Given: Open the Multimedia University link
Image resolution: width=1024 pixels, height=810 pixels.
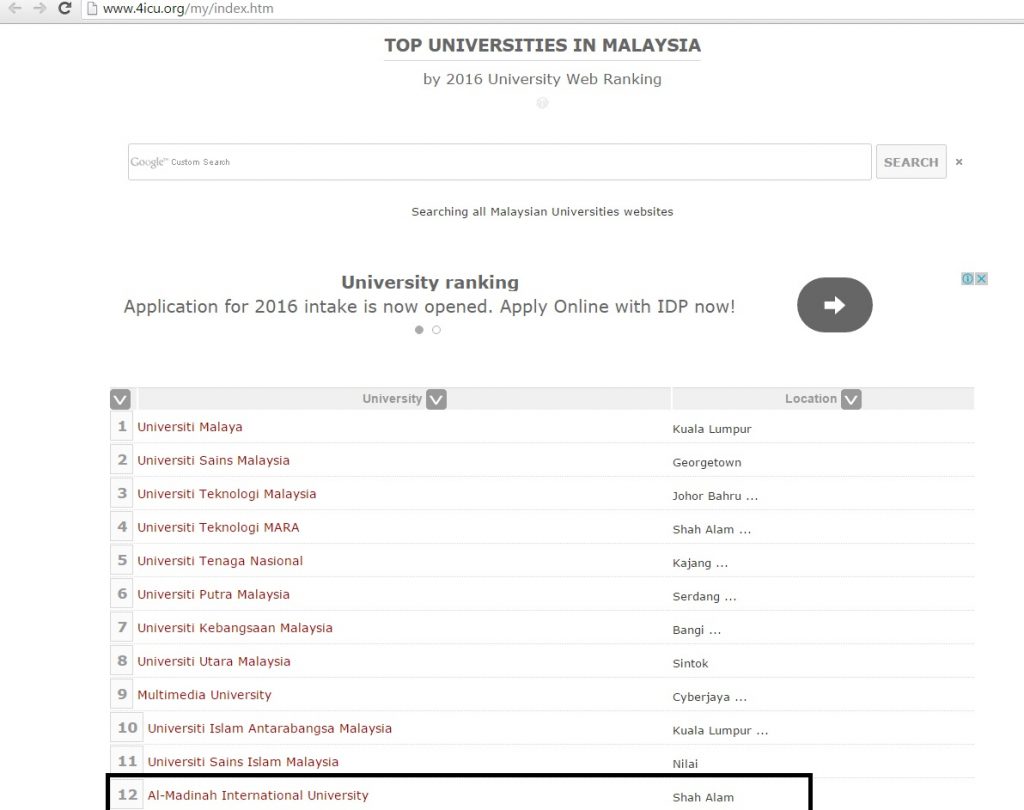Looking at the screenshot, I should 204,695.
